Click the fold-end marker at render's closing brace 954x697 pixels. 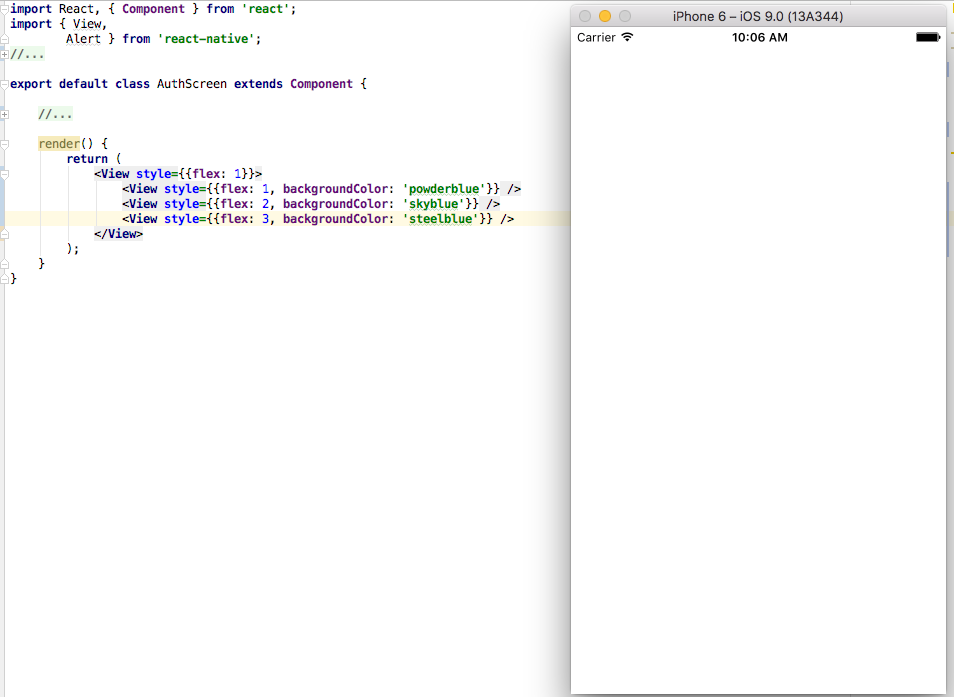click(x=4, y=263)
